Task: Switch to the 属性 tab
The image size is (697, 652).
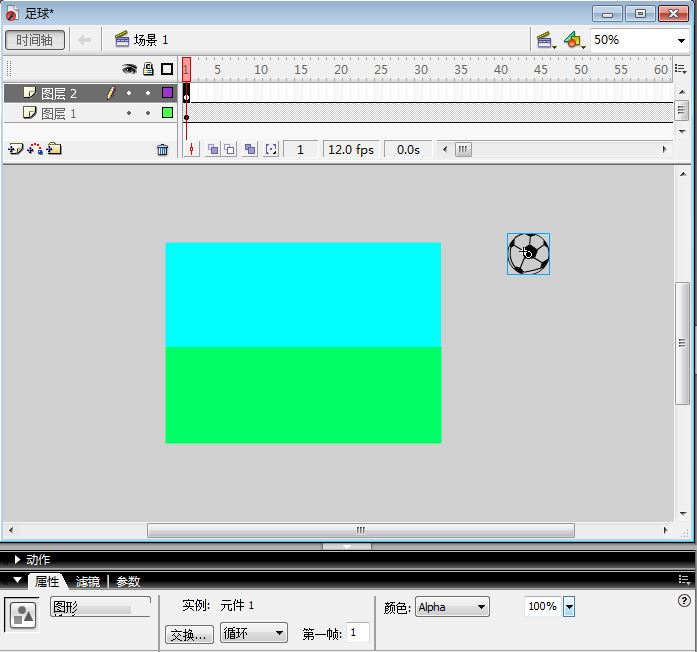Action: tap(47, 581)
